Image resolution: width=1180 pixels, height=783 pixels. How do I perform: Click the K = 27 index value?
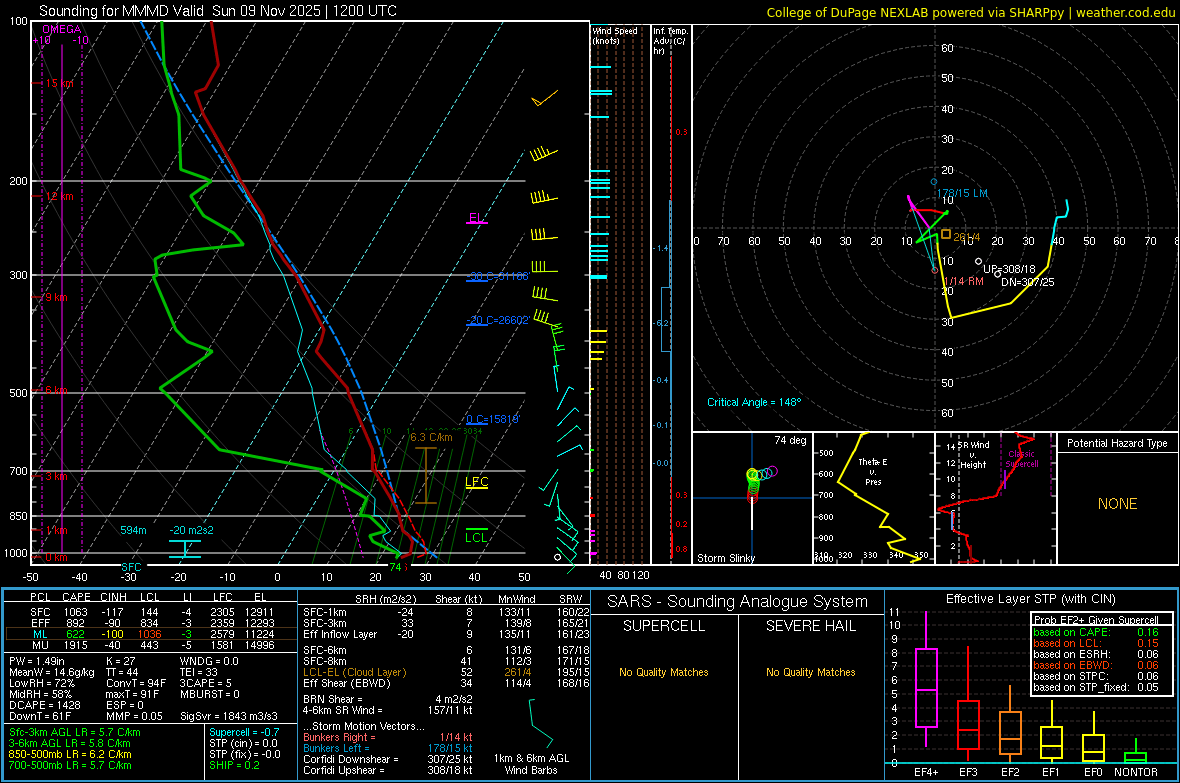click(x=120, y=661)
